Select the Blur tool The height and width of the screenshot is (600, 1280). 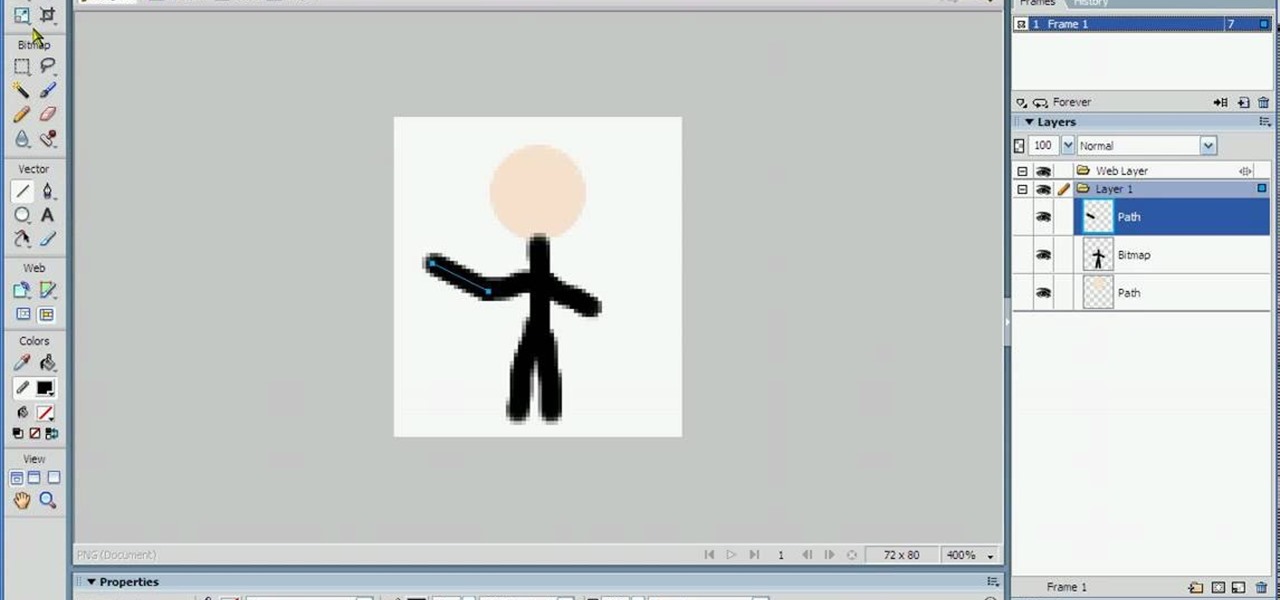(22, 139)
